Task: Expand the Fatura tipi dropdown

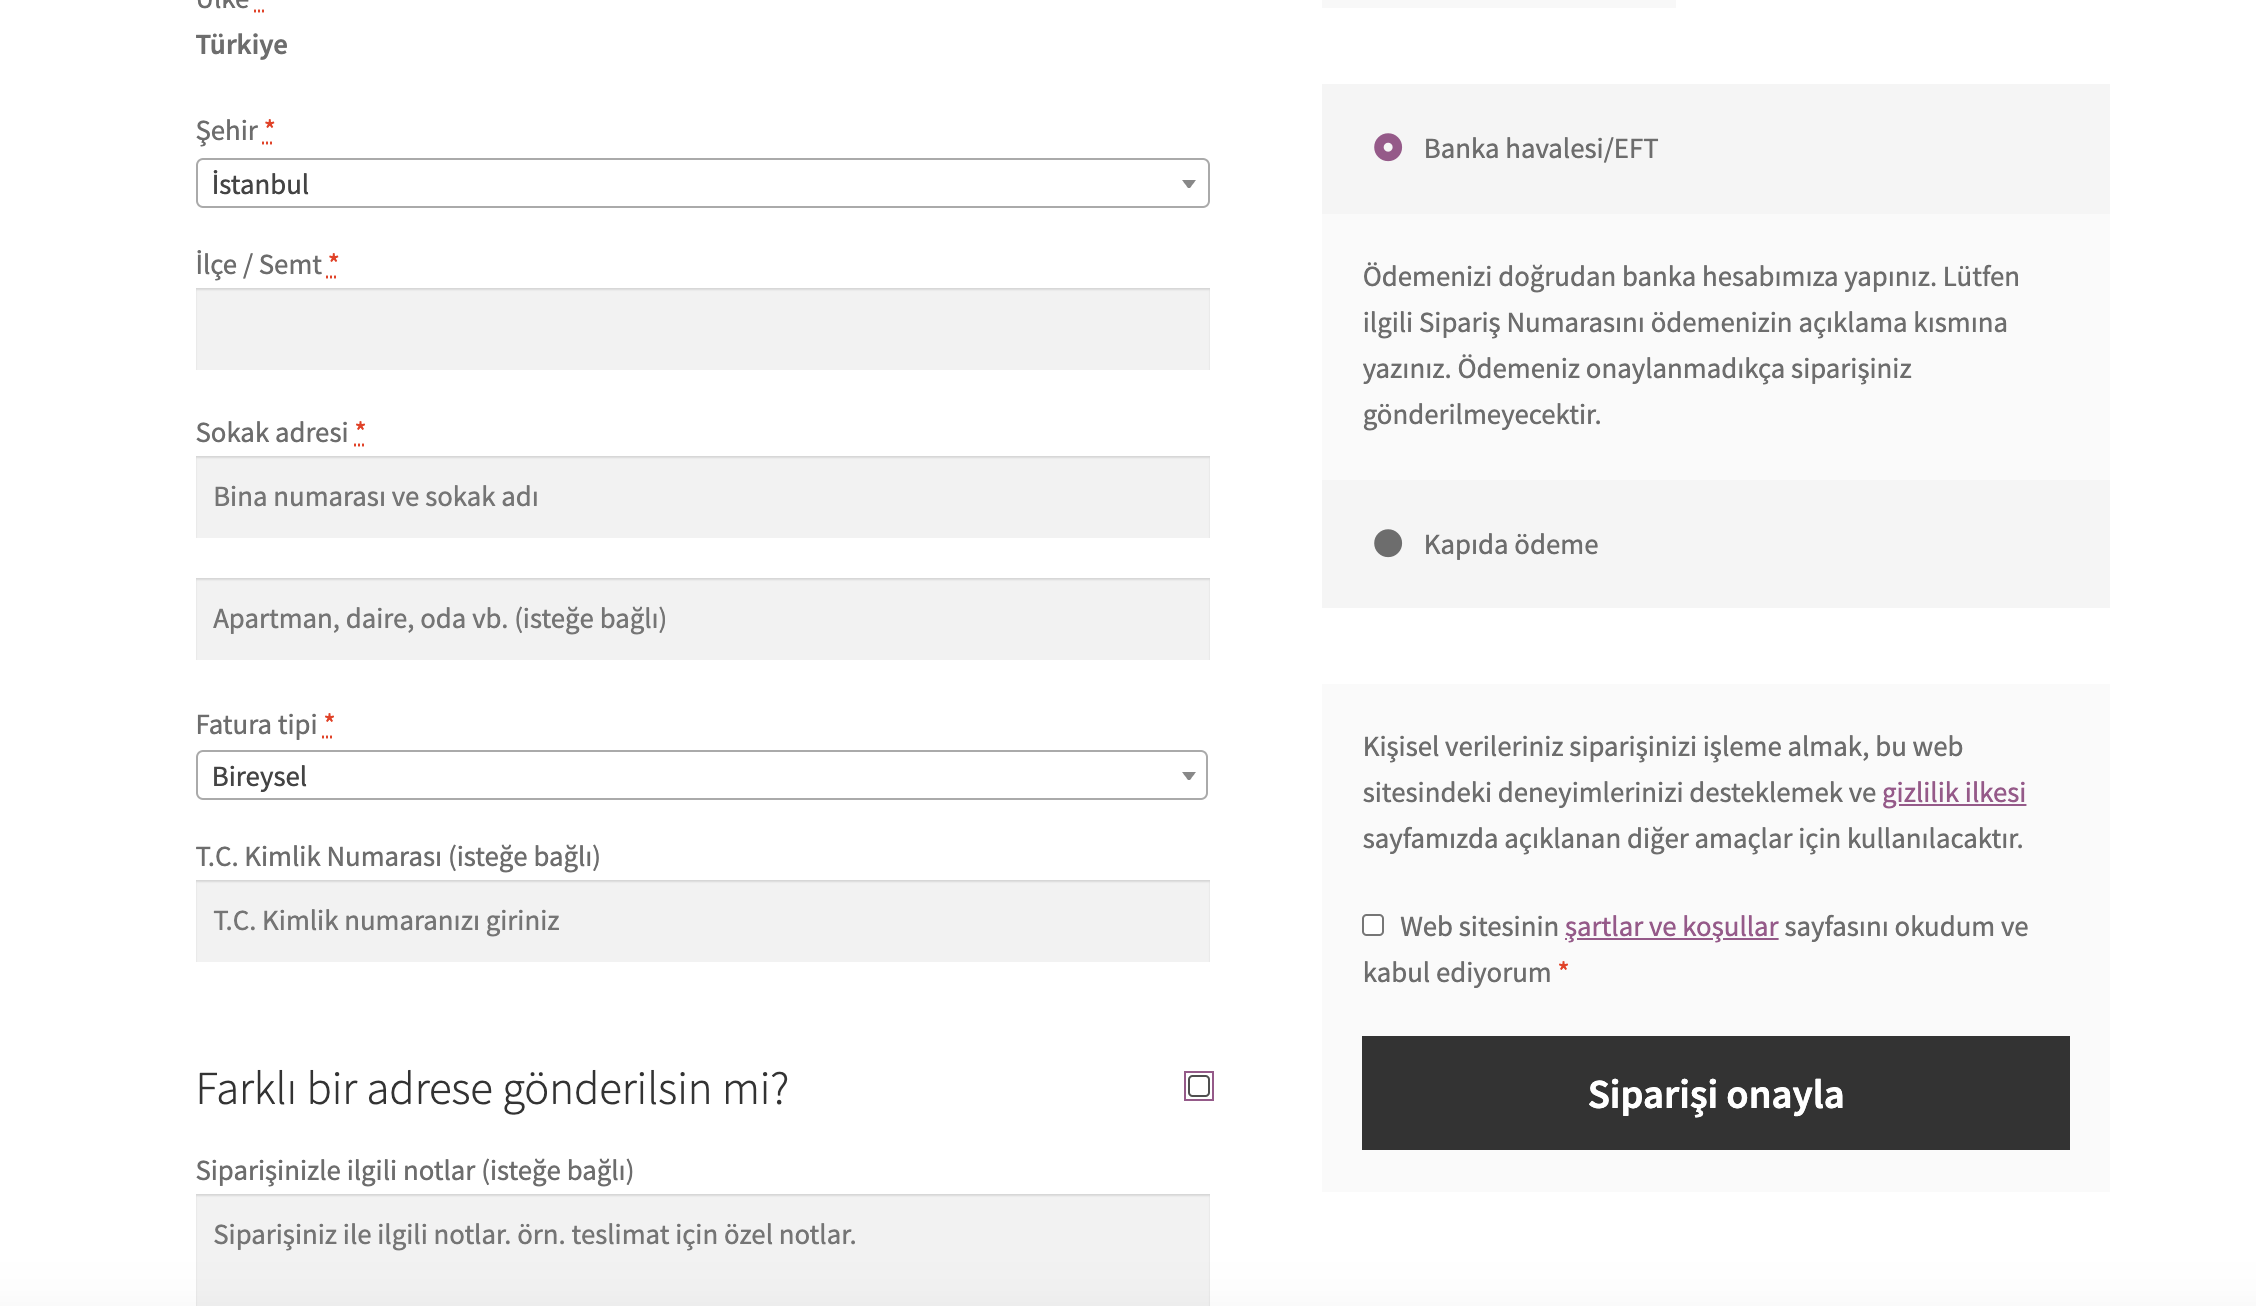Action: [700, 775]
